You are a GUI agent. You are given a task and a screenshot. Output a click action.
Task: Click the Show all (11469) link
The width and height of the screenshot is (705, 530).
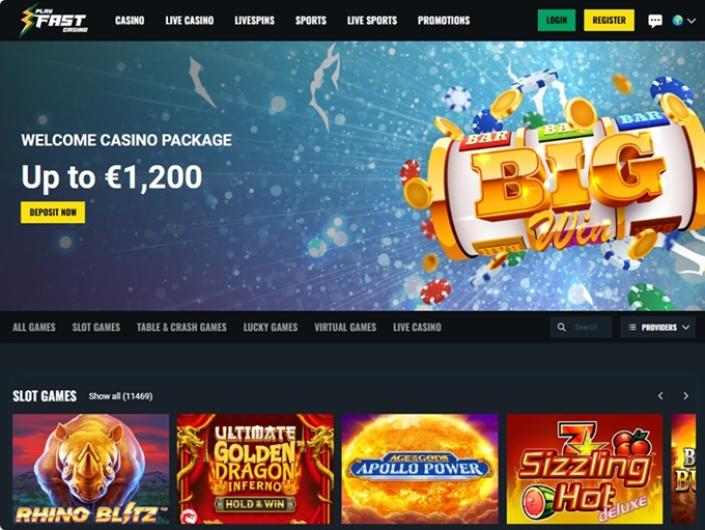pos(120,396)
